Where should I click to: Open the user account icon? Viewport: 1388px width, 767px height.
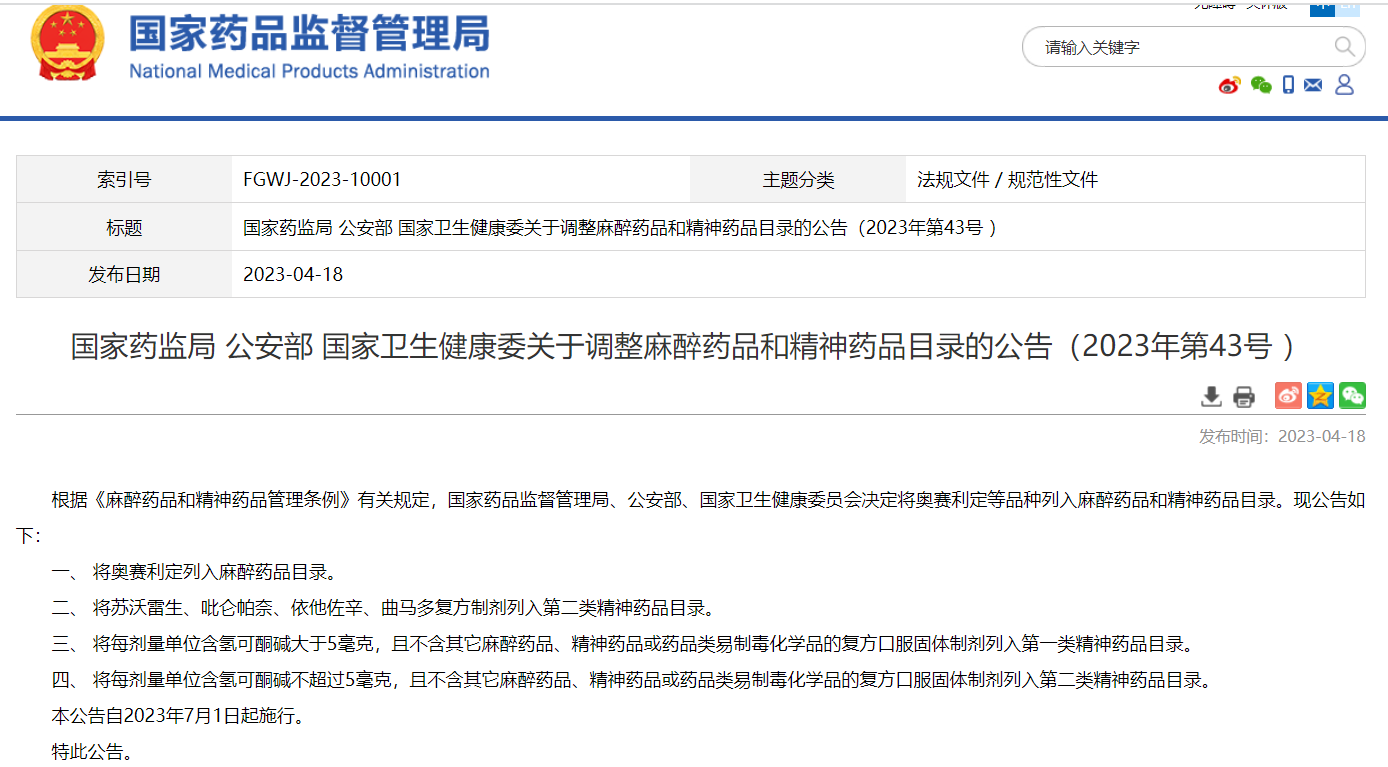pos(1344,84)
